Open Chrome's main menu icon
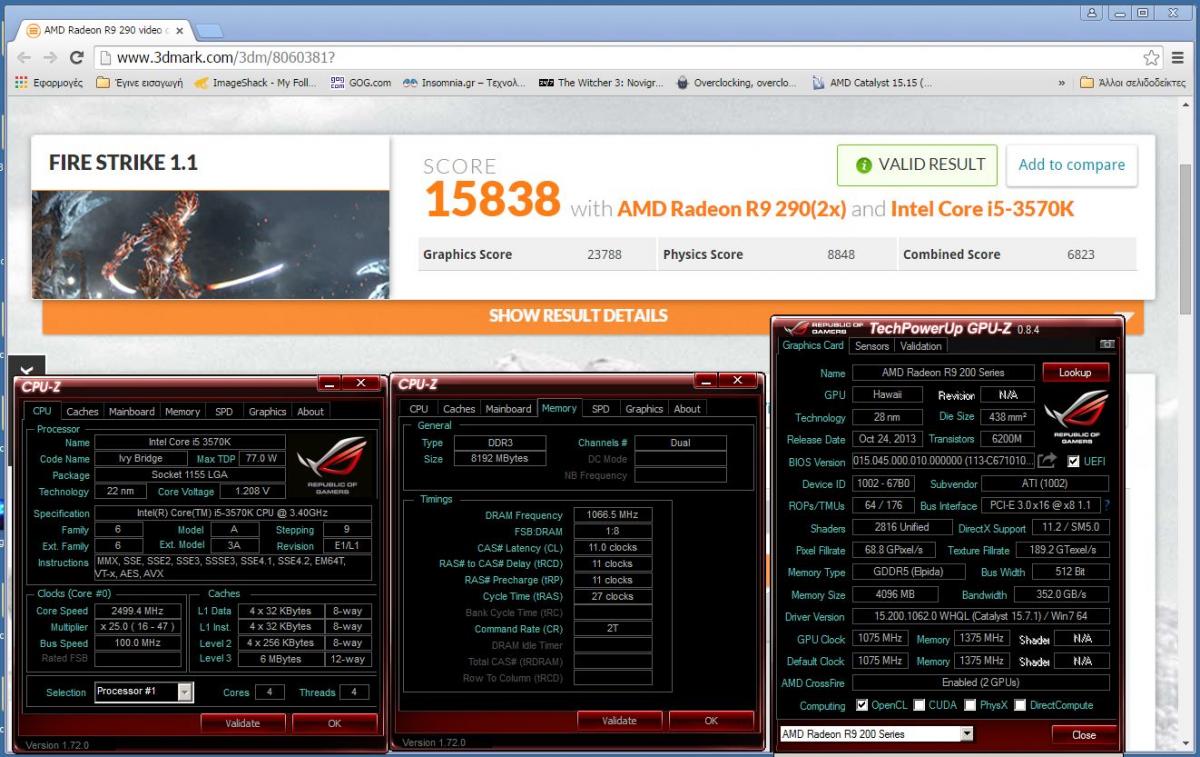 [1178, 58]
